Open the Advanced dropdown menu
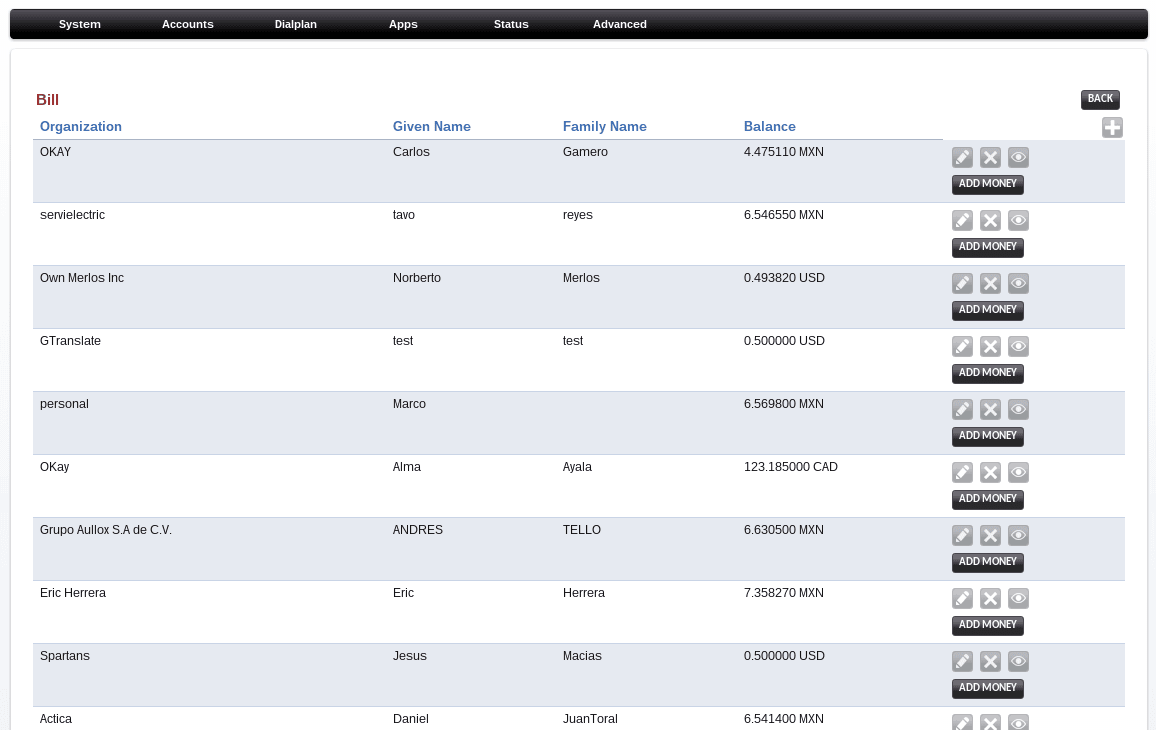This screenshot has height=730, width=1156. pos(619,24)
